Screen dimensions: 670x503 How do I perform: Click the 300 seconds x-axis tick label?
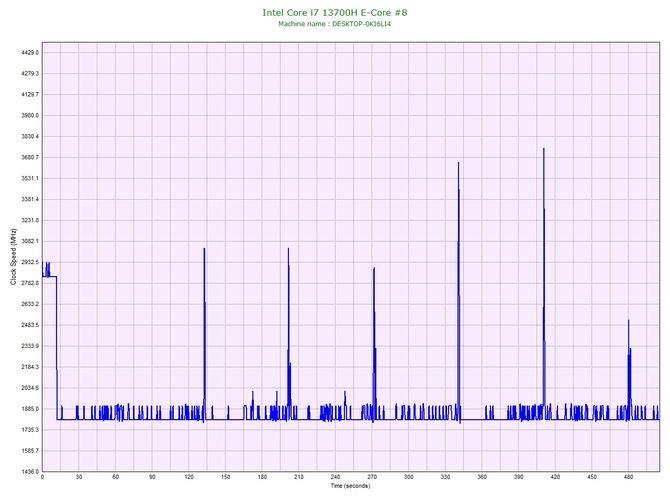(408, 477)
